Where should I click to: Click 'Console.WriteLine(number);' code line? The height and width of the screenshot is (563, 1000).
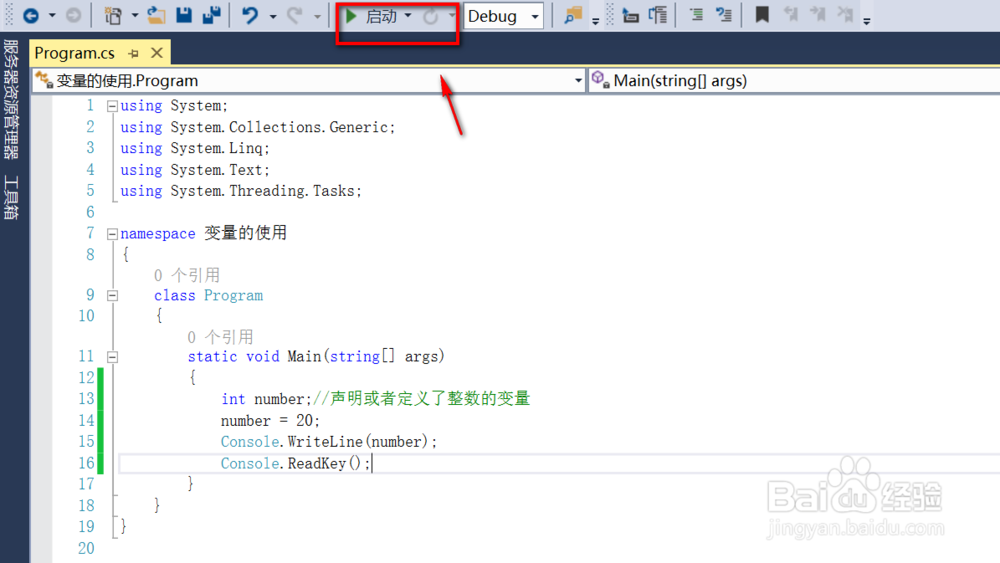(x=329, y=442)
